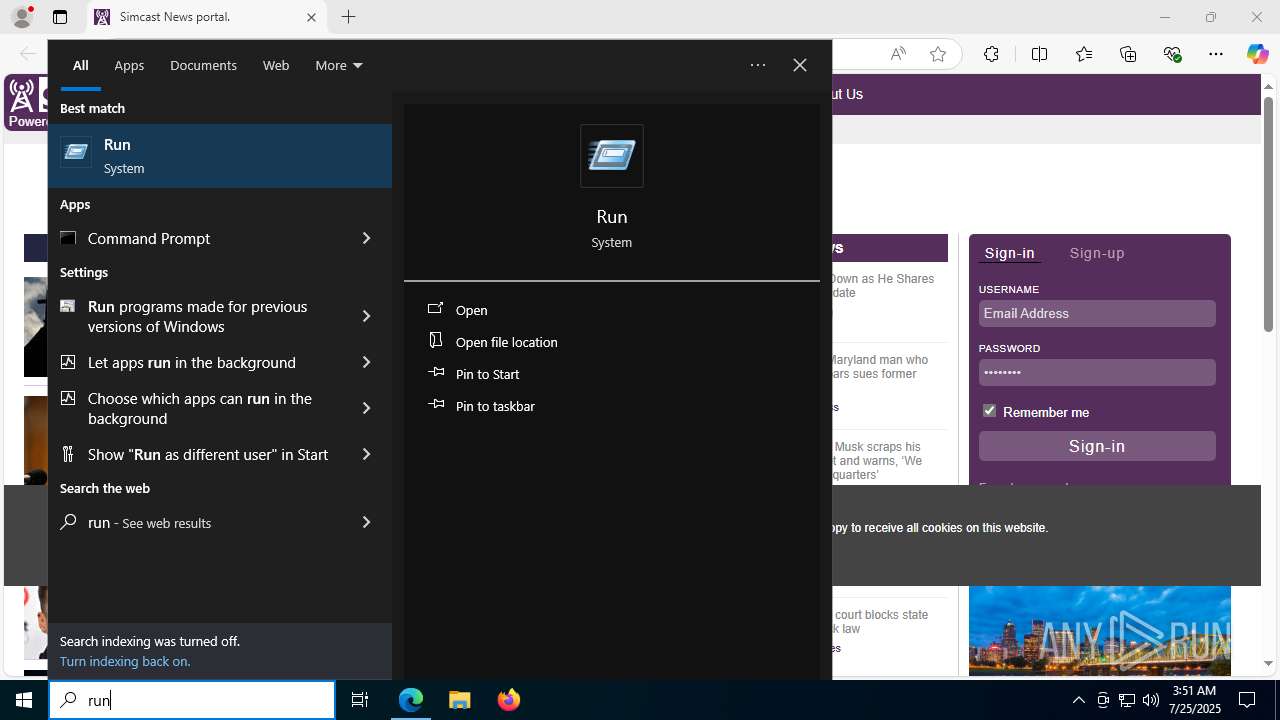
Task: Open Microsoft Edge from the taskbar
Action: click(x=411, y=700)
